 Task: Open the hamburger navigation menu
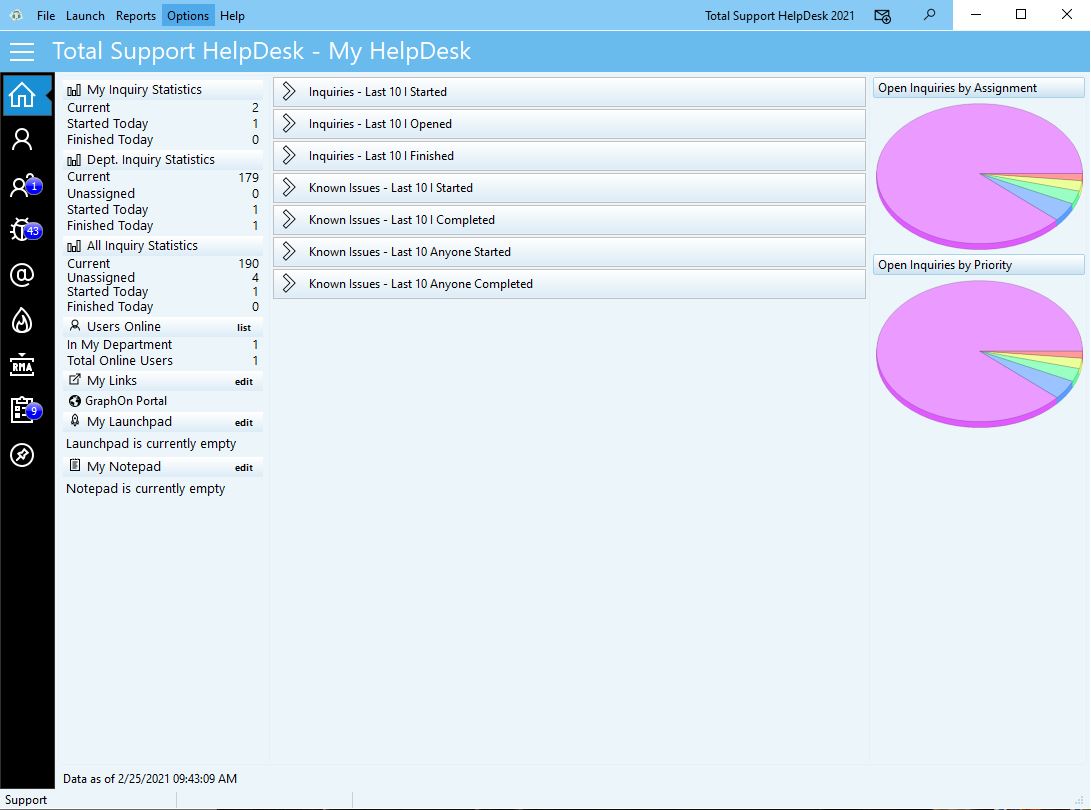click(22, 51)
